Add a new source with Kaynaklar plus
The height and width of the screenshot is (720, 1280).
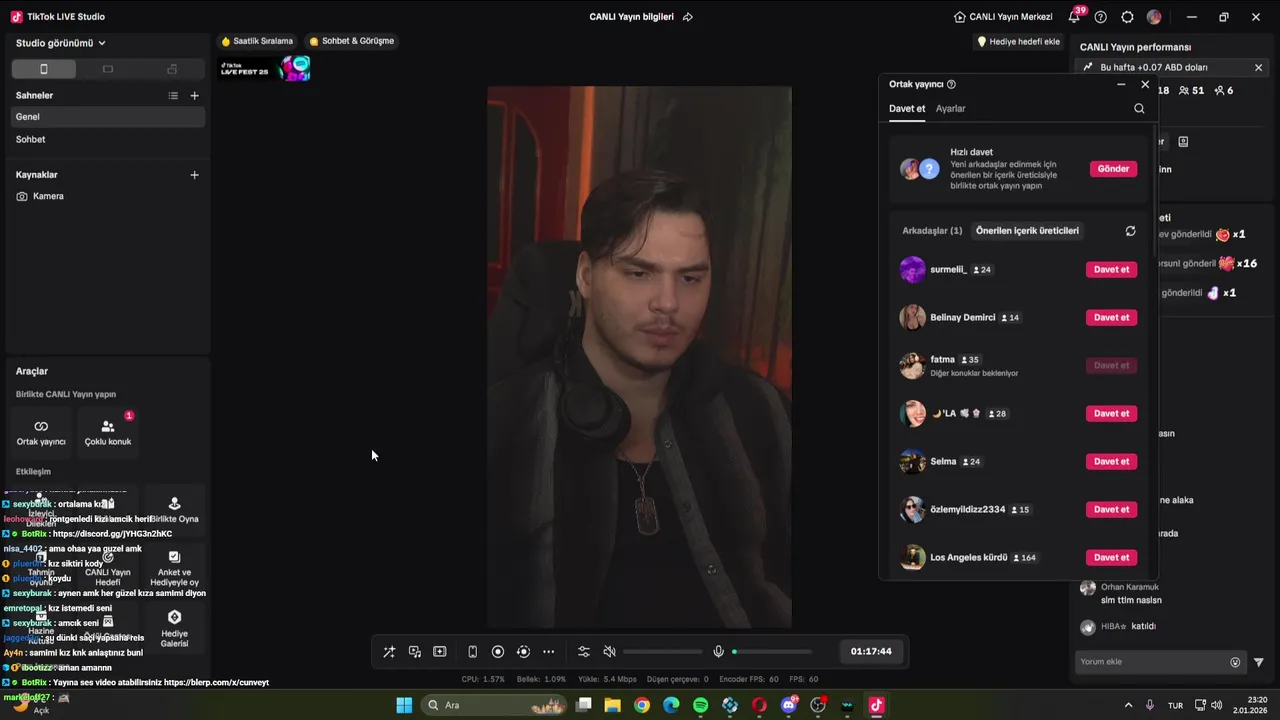[x=195, y=175]
